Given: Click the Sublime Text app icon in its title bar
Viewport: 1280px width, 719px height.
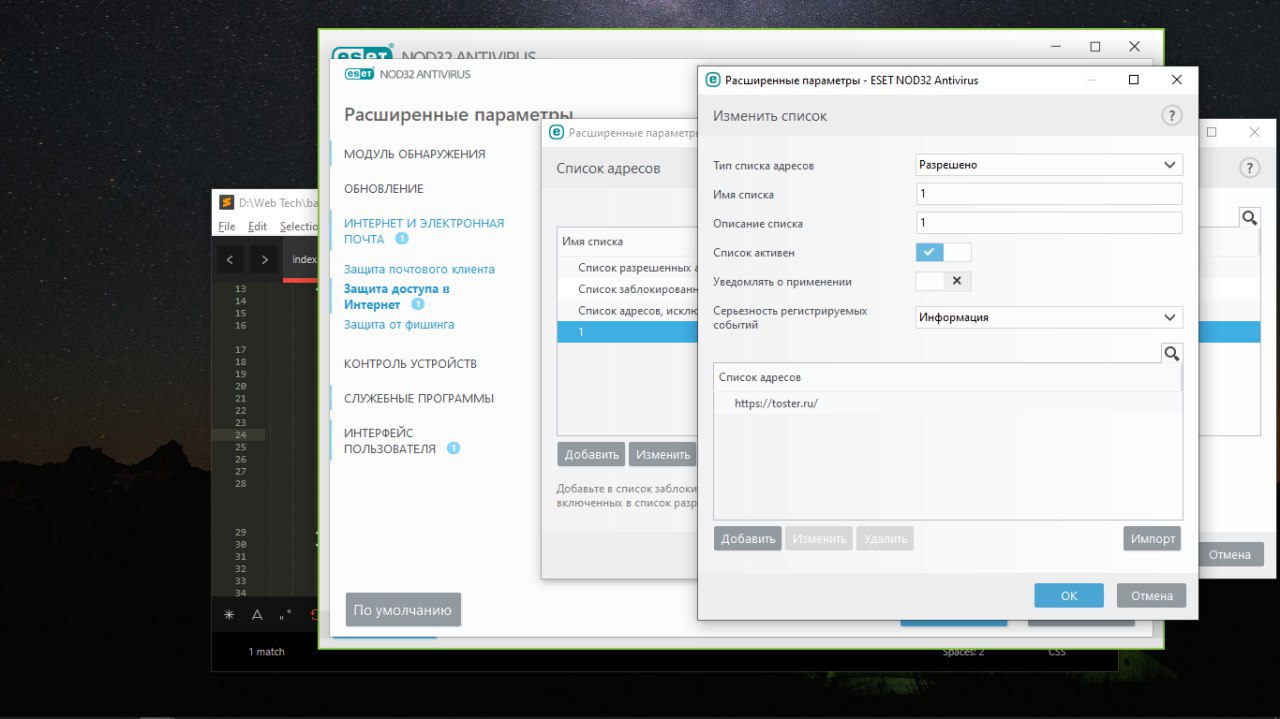Looking at the screenshot, I should pos(226,202).
